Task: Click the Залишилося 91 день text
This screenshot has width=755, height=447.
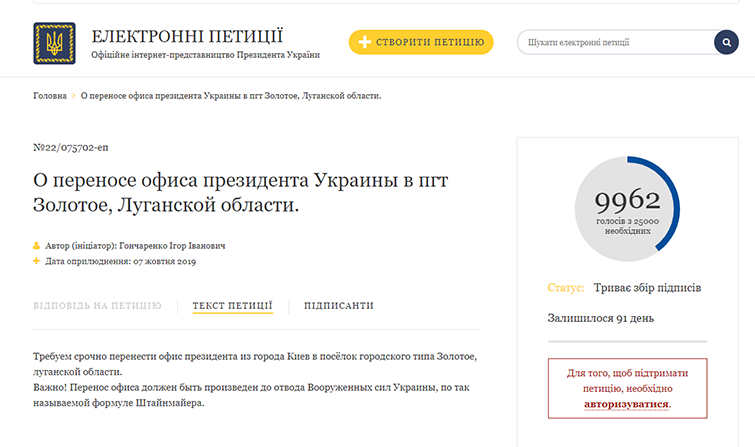Action: (600, 320)
